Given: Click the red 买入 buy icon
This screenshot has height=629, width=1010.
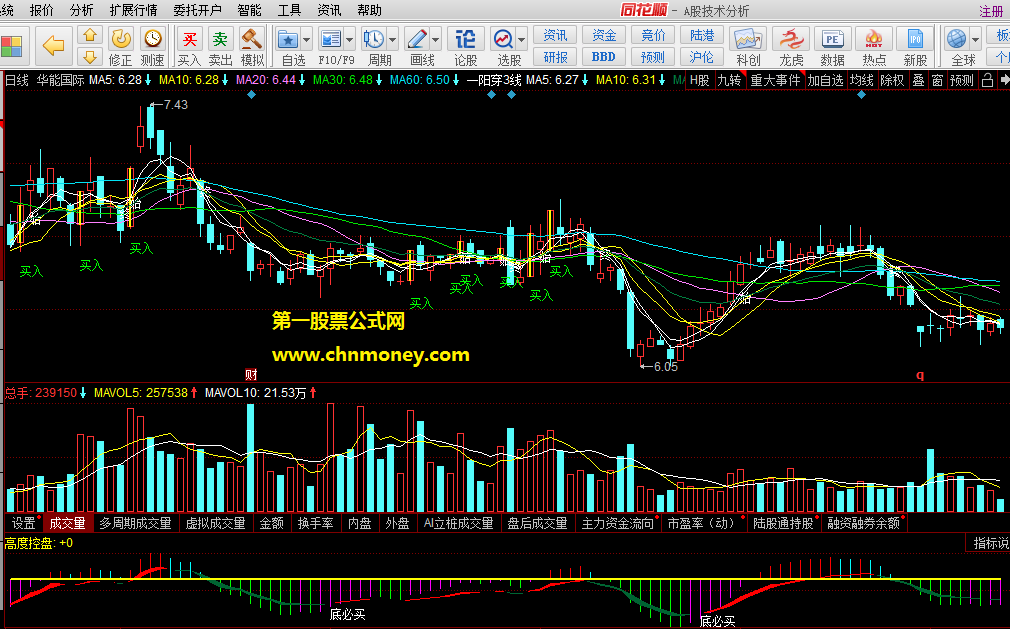Looking at the screenshot, I should pyautogui.click(x=189, y=39).
